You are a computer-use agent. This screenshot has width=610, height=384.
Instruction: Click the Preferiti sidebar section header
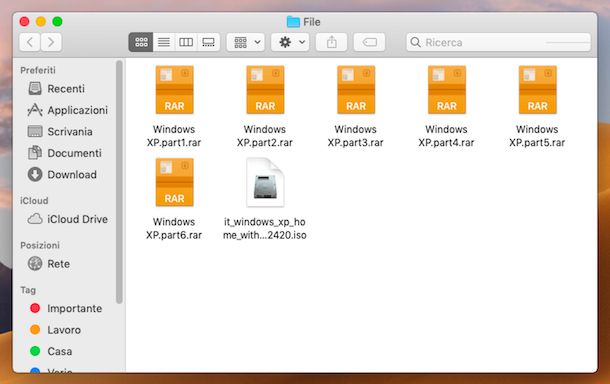(38, 70)
